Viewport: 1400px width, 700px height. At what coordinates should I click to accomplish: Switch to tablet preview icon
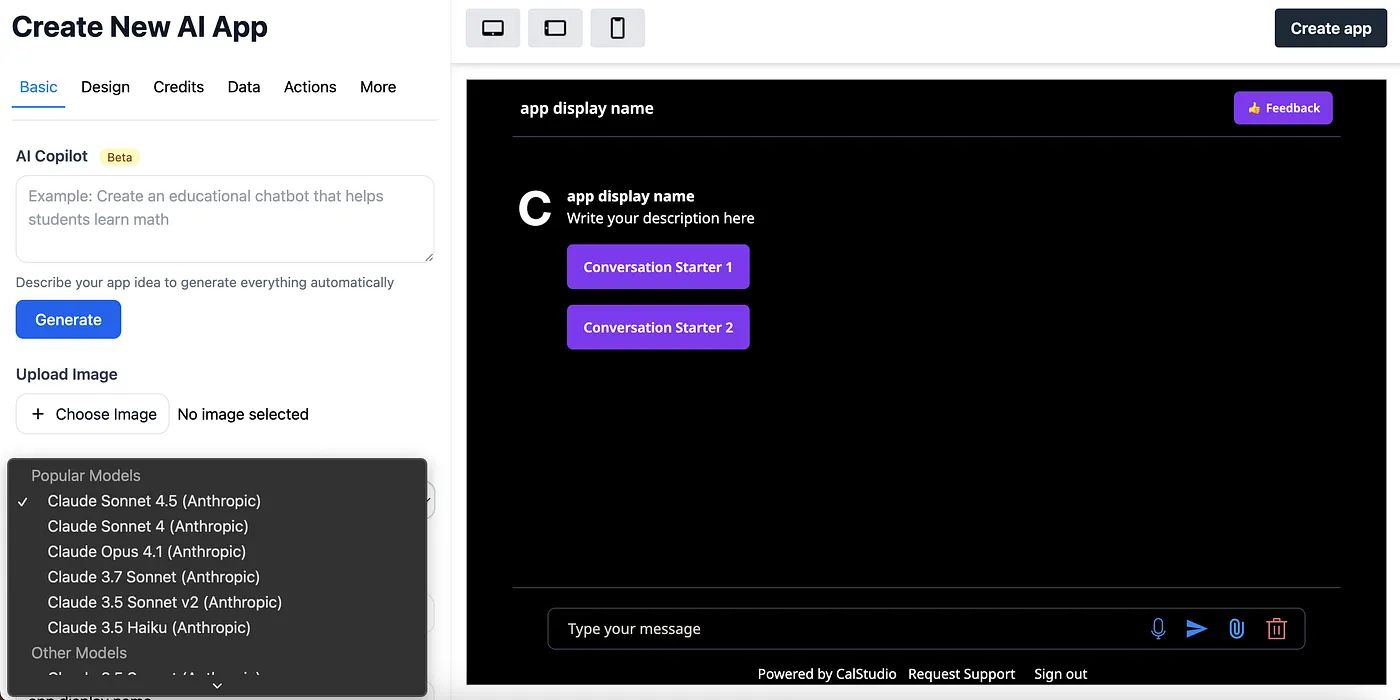[555, 28]
